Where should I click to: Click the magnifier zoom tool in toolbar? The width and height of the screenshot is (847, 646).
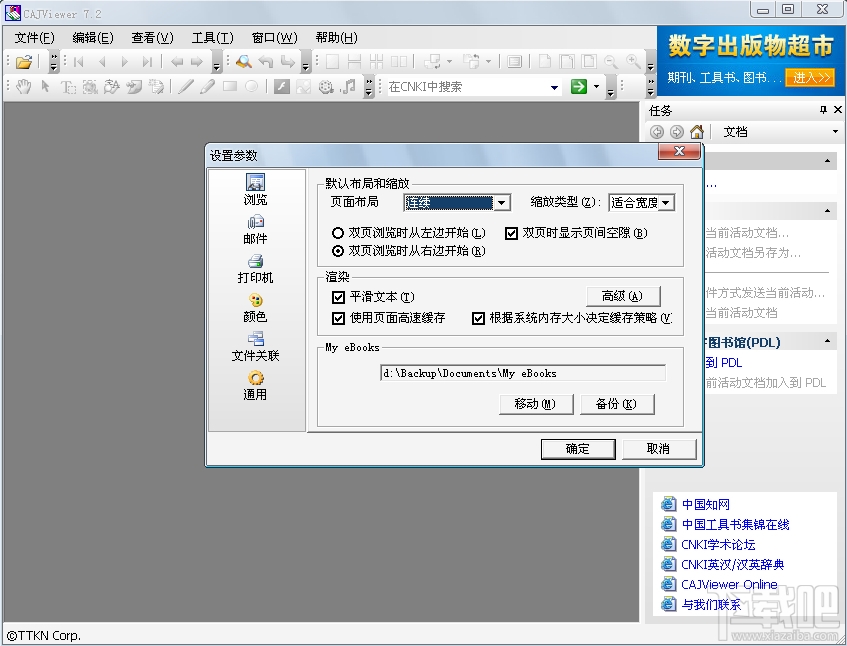243,61
